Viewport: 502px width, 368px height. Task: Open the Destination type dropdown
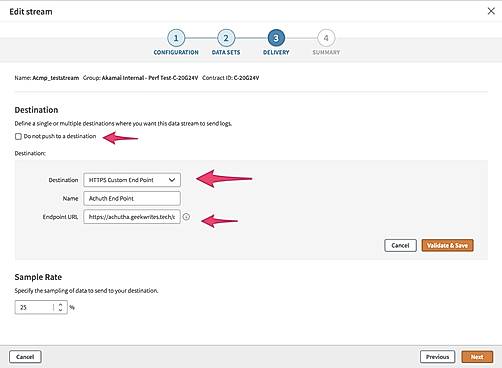[132, 180]
